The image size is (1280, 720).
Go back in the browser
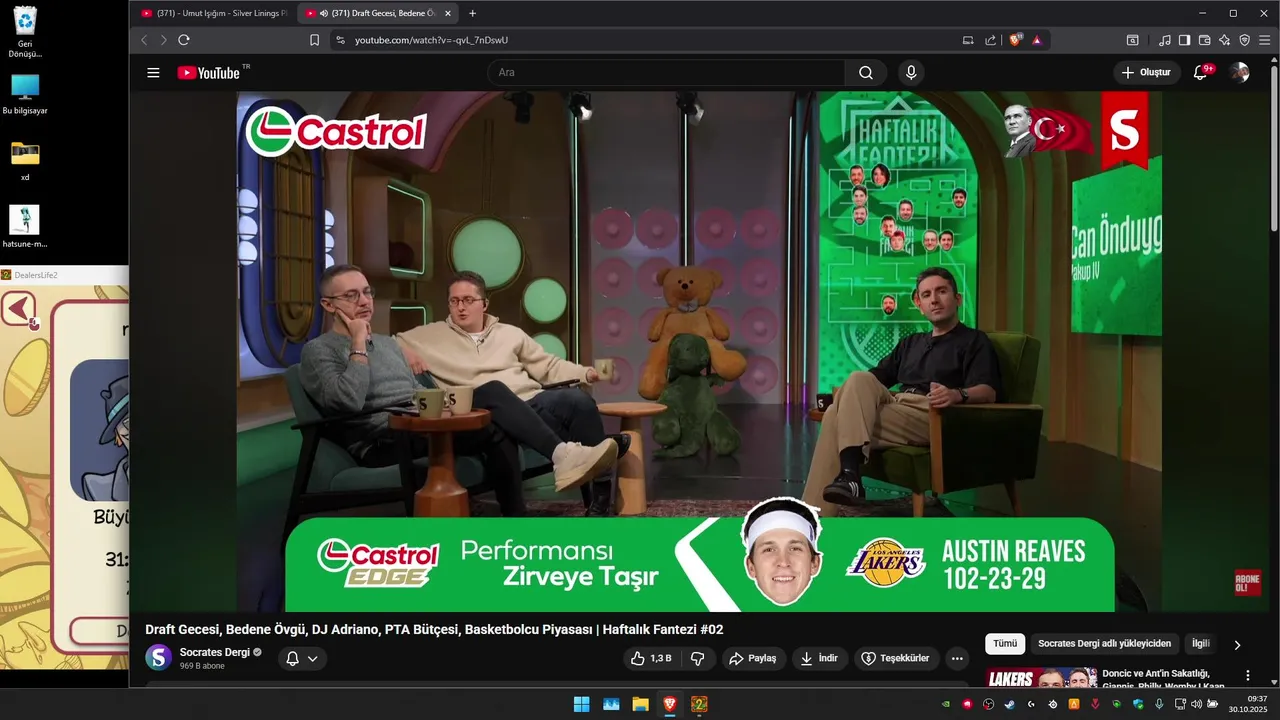pos(144,40)
